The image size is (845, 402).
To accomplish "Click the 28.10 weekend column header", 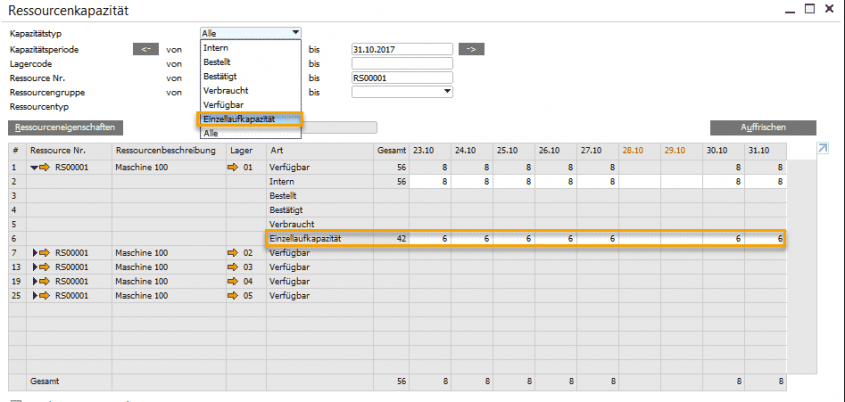I will 640,151.
